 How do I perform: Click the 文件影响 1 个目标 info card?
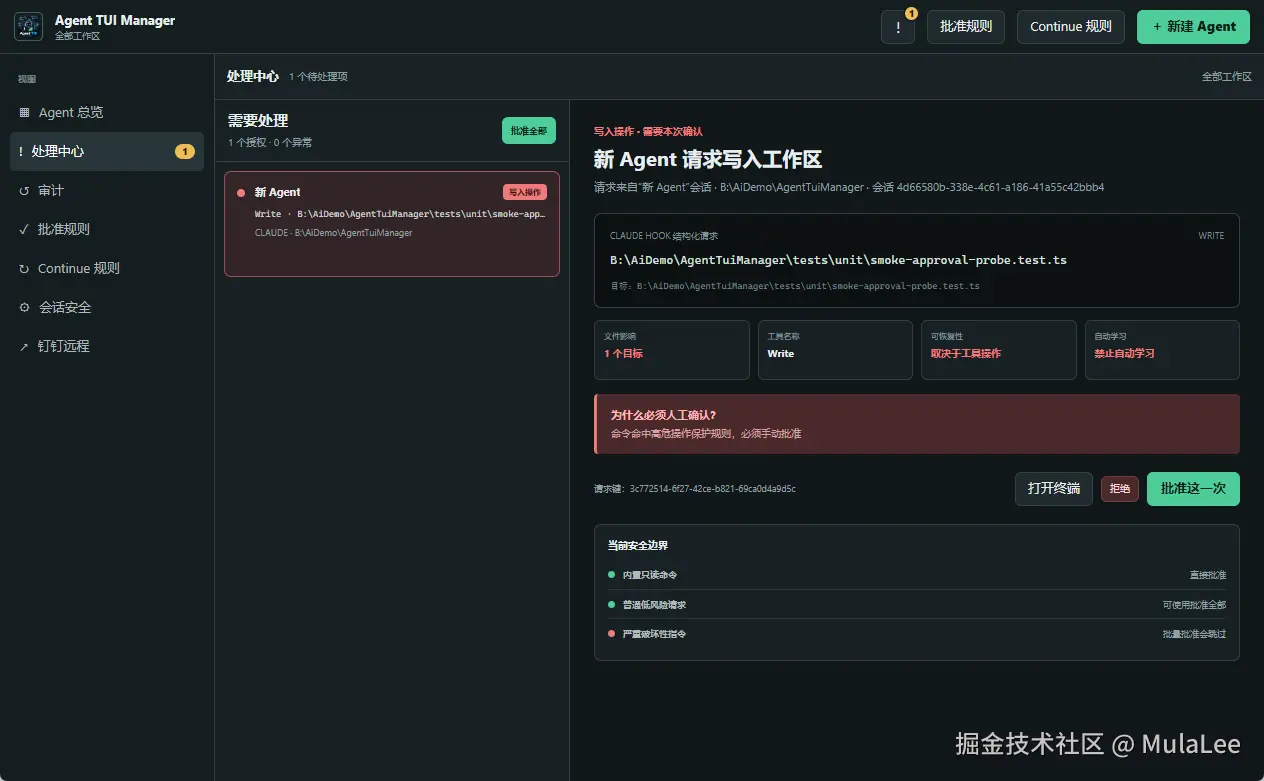[x=672, y=350]
